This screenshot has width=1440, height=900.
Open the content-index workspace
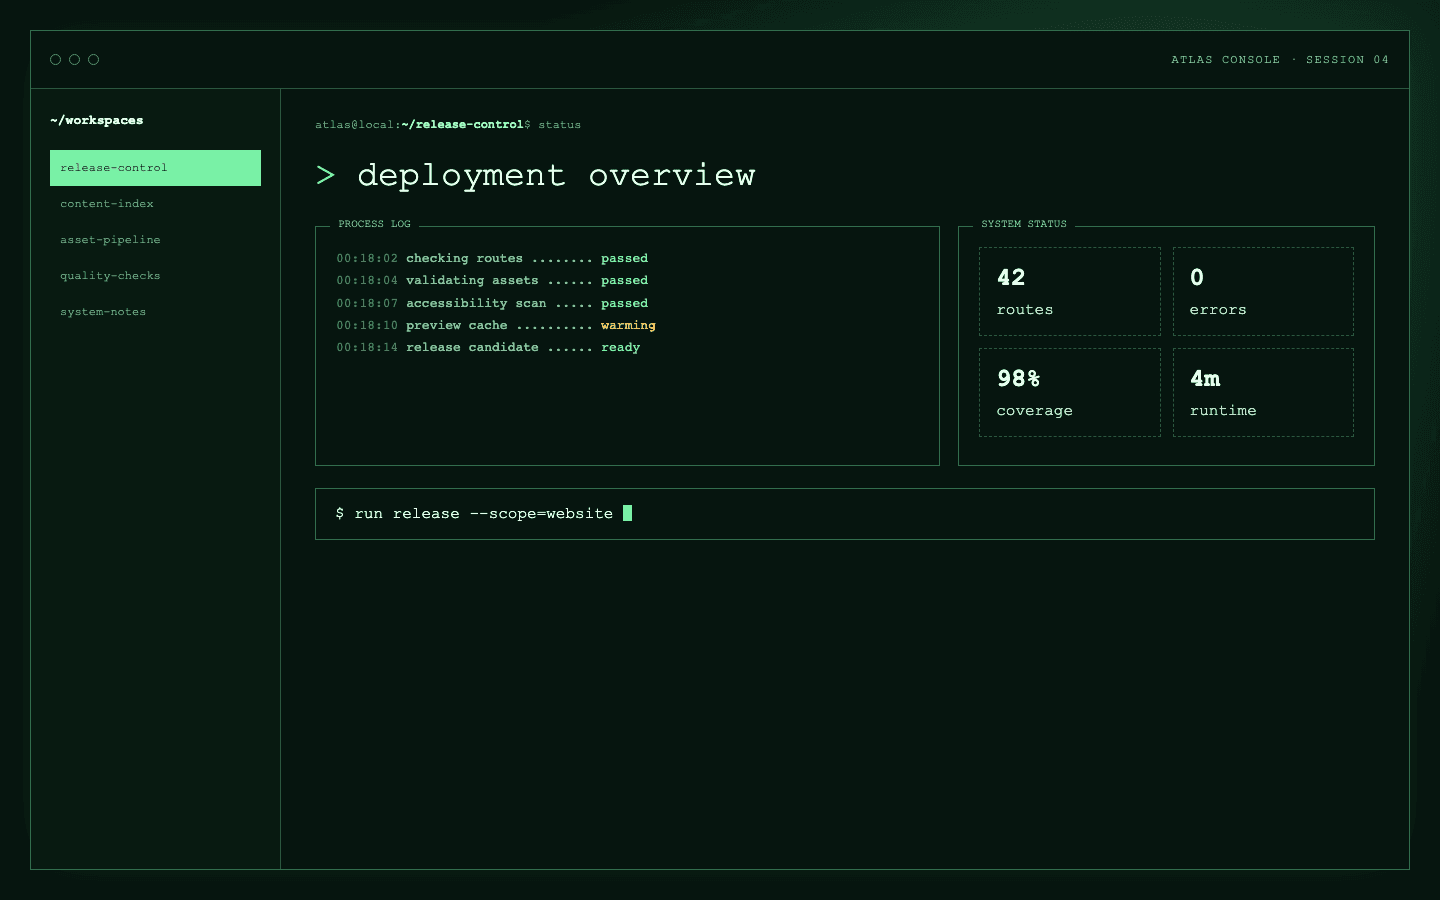[x=155, y=204]
